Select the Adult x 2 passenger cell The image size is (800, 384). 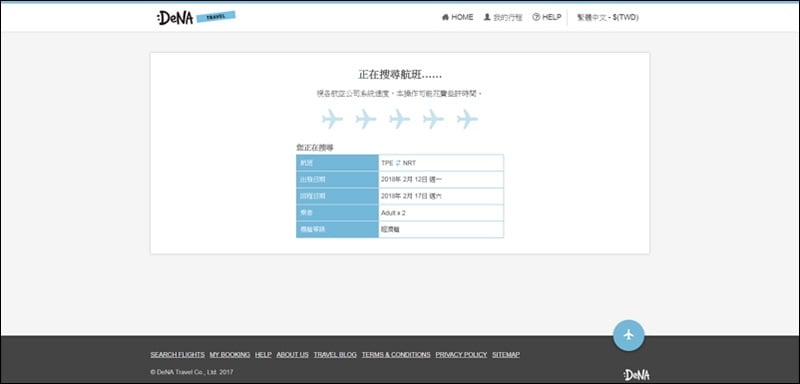(441, 213)
